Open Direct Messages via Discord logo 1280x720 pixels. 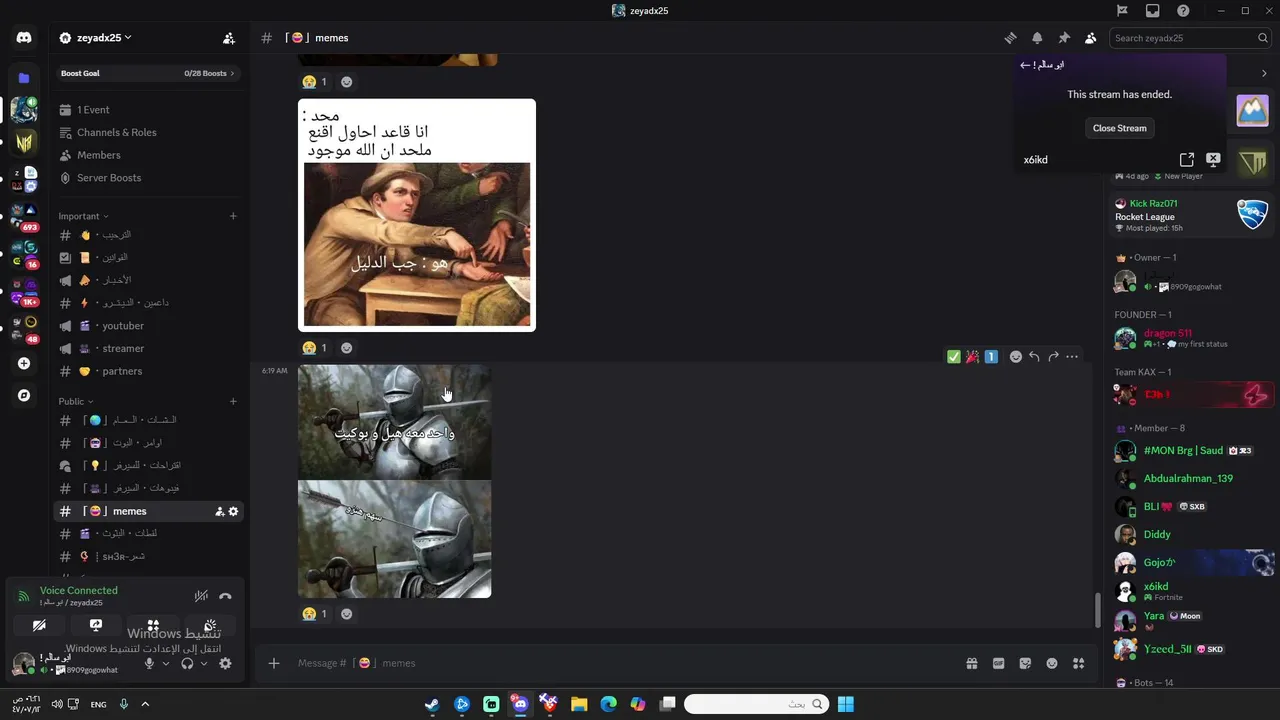tap(24, 38)
